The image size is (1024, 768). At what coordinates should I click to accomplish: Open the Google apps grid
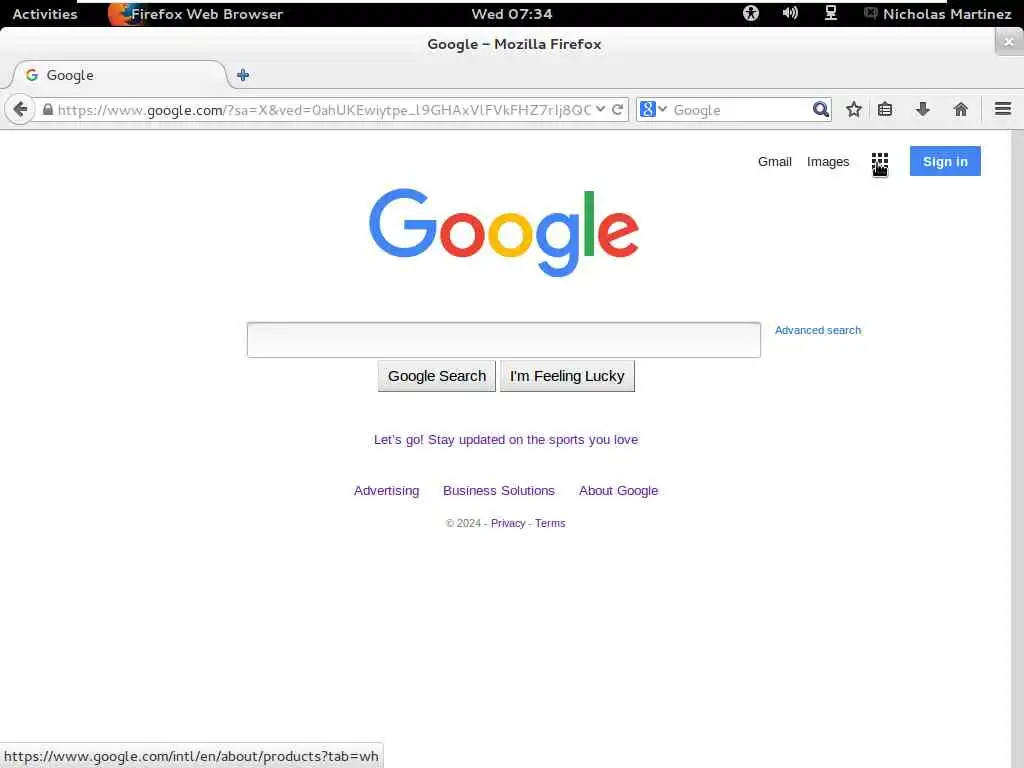(880, 161)
